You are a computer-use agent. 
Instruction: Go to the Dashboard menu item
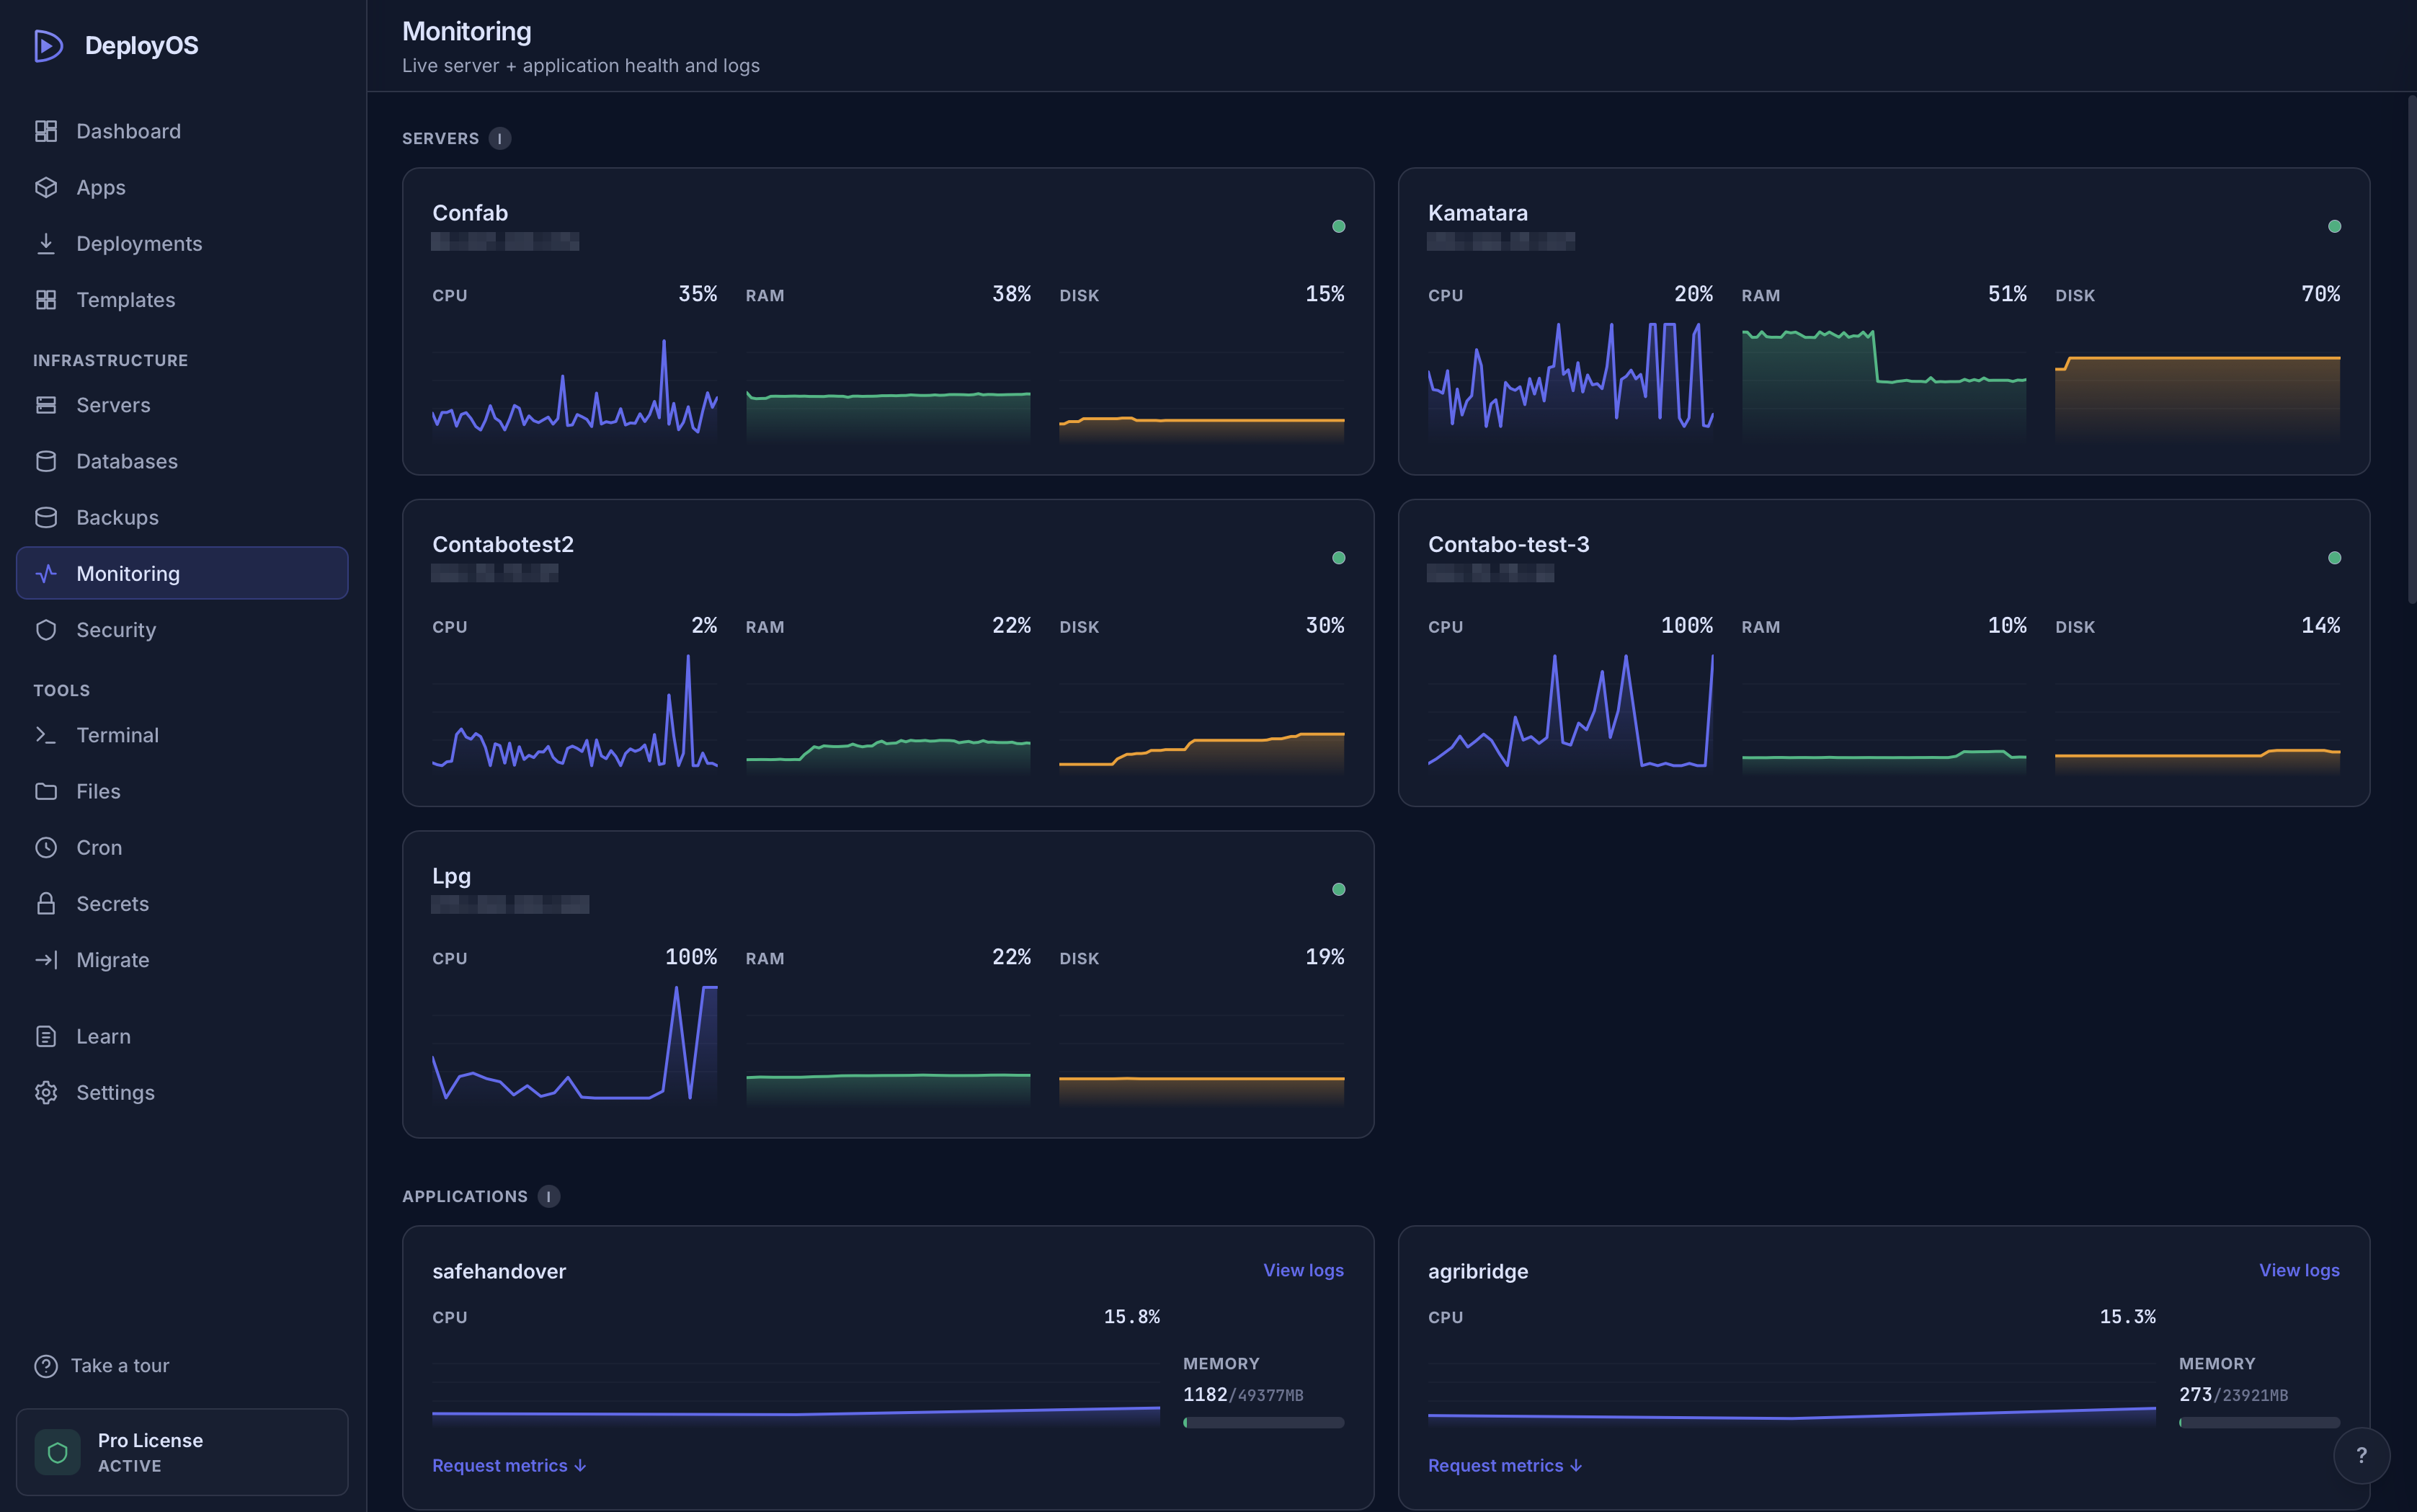coord(182,131)
